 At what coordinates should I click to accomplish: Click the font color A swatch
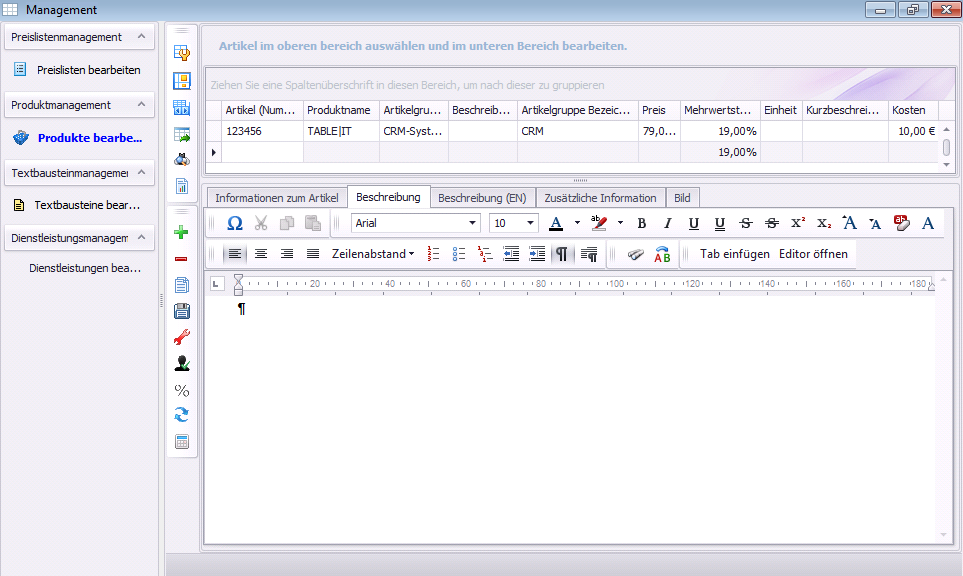pos(556,224)
